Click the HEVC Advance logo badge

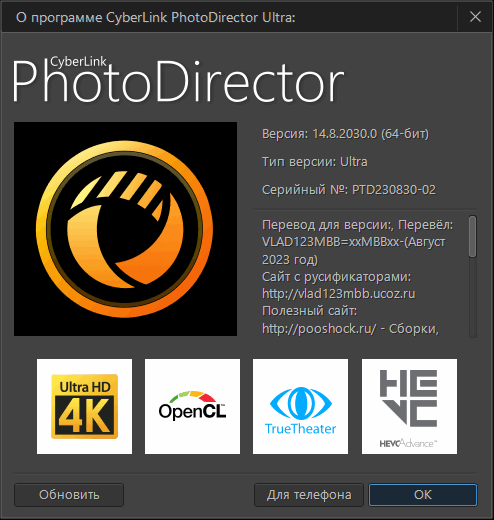coord(409,406)
